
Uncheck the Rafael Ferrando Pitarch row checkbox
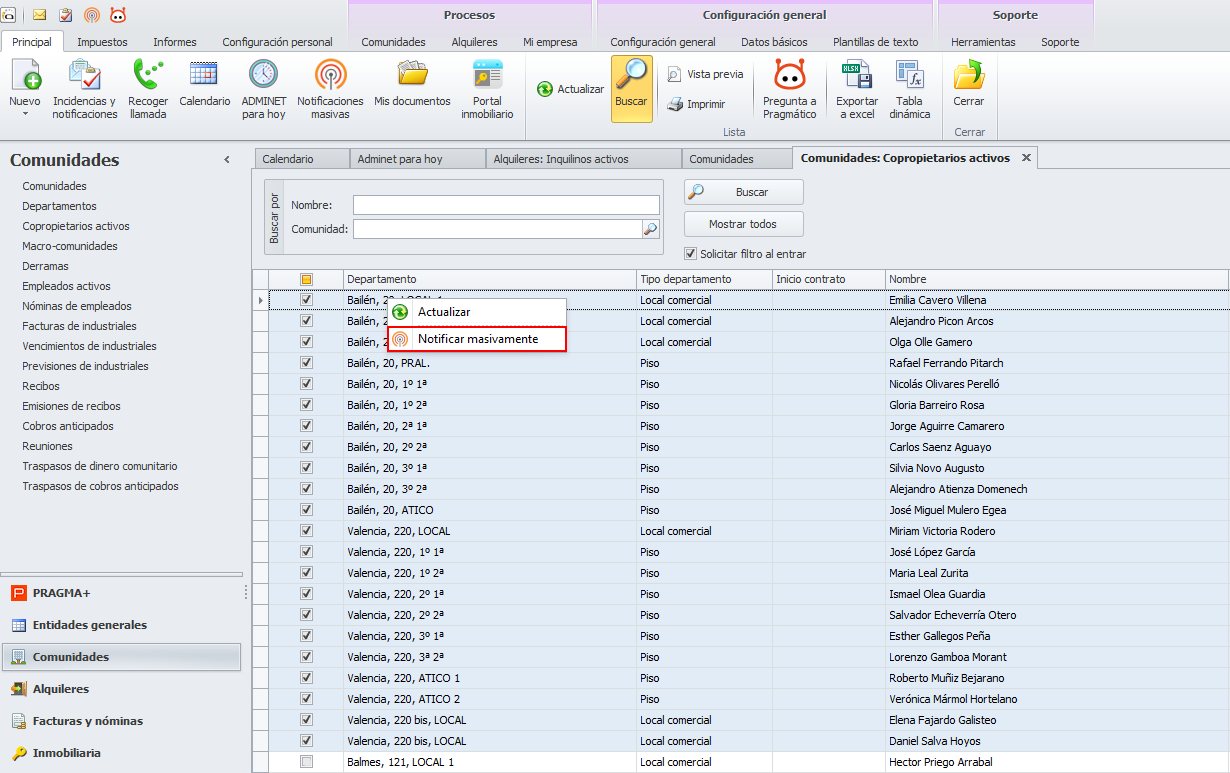307,363
